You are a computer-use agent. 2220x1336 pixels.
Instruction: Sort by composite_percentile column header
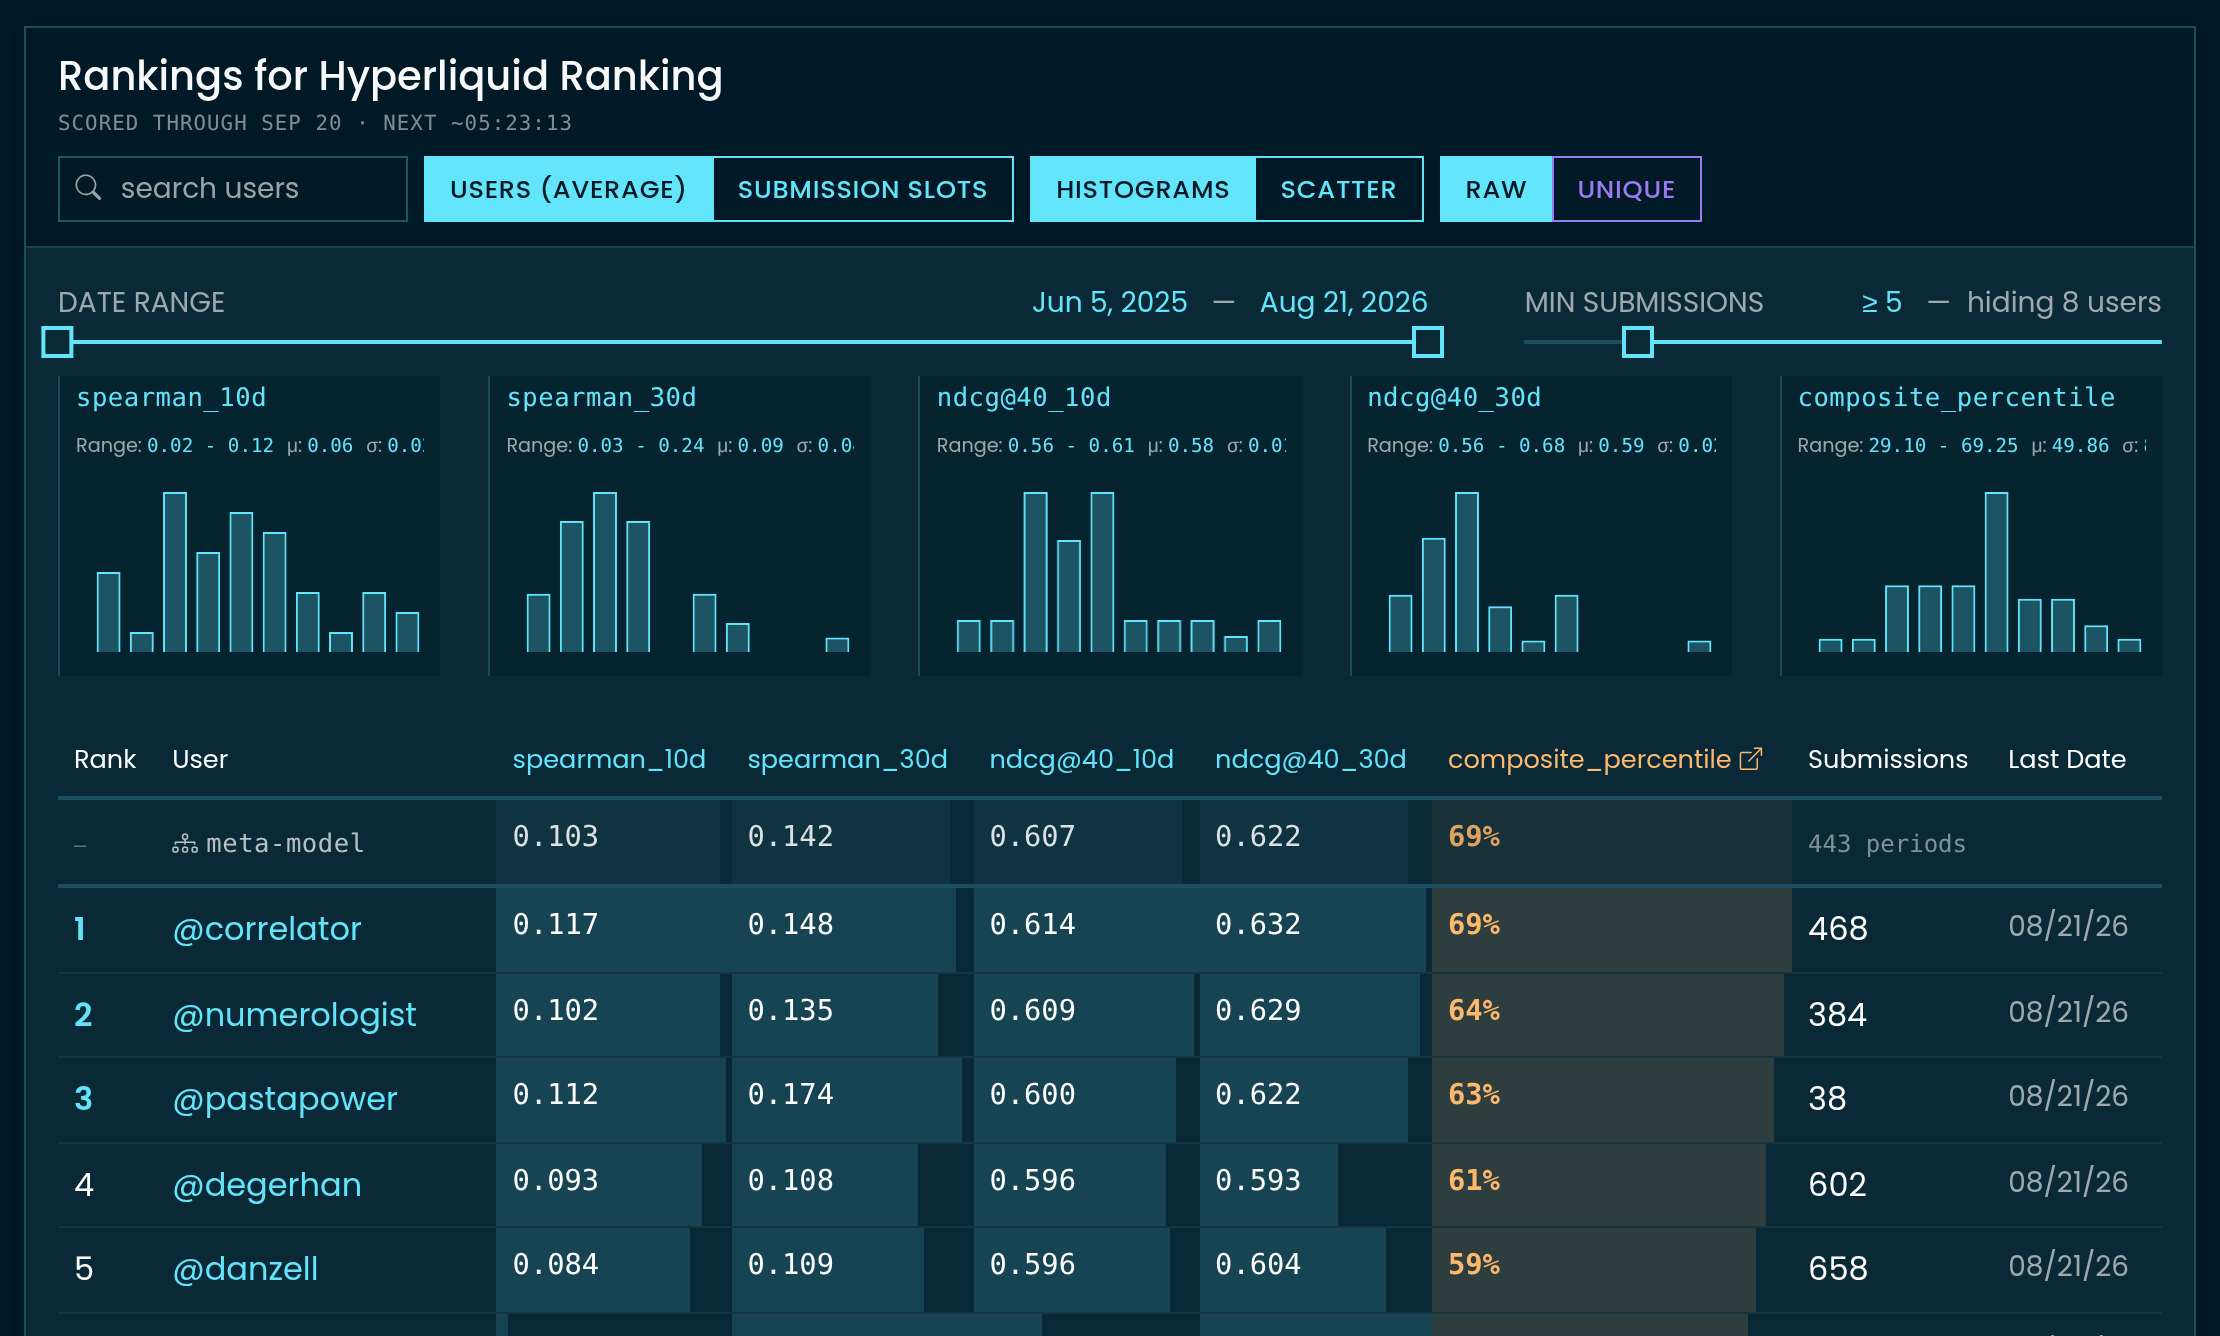point(1589,759)
